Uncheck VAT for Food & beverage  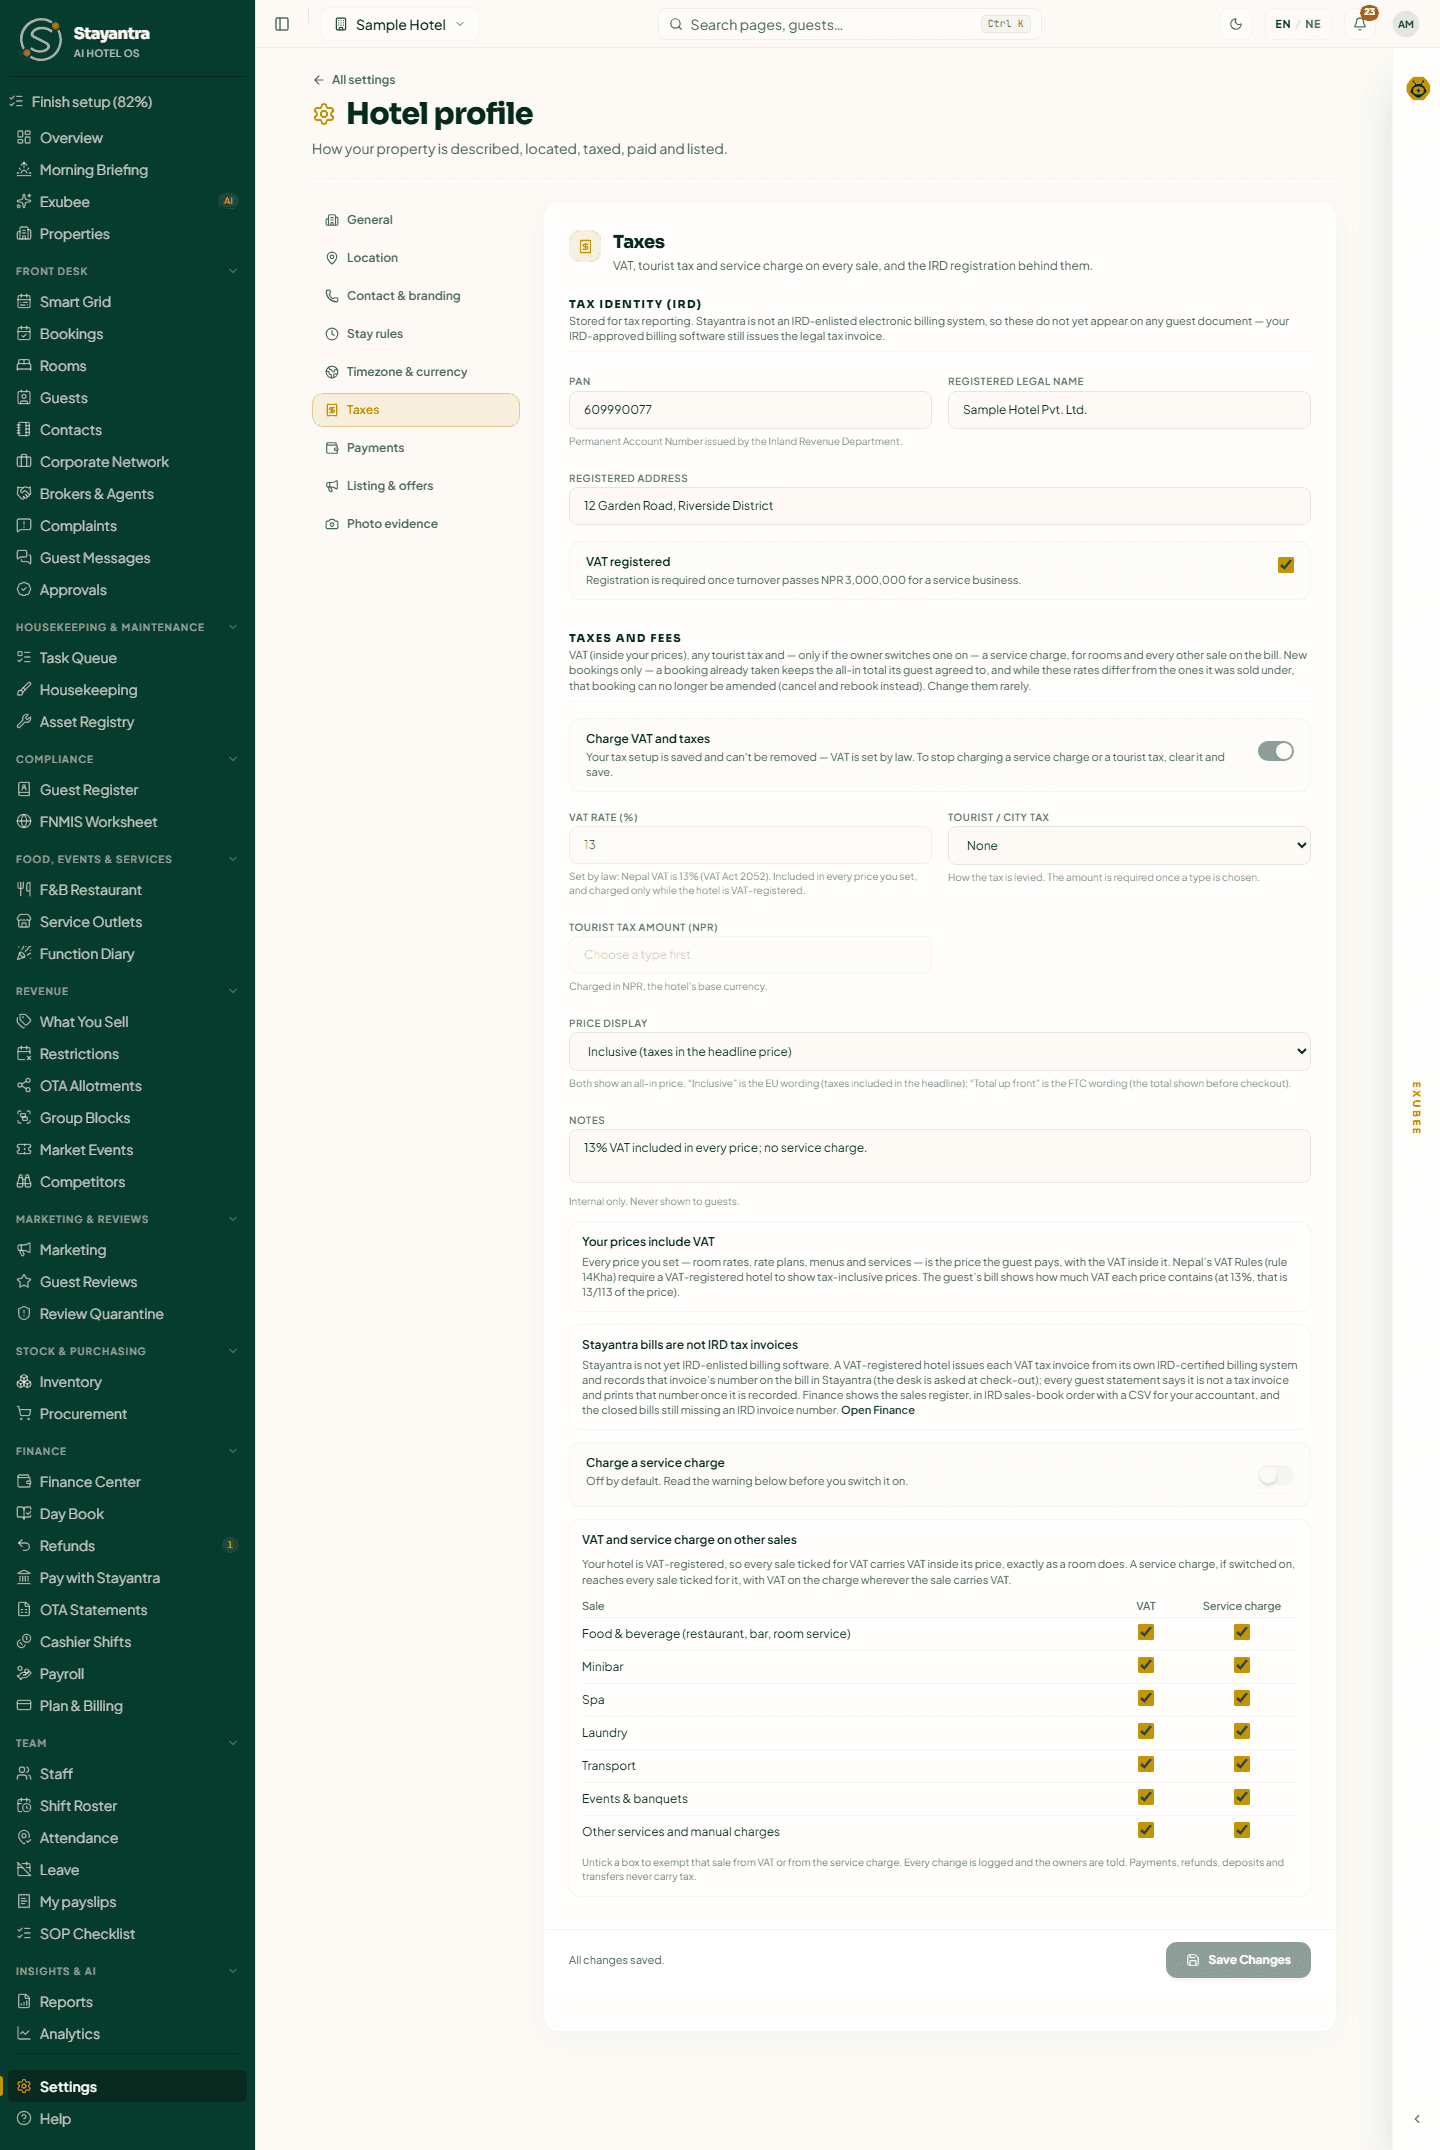pyautogui.click(x=1146, y=1632)
